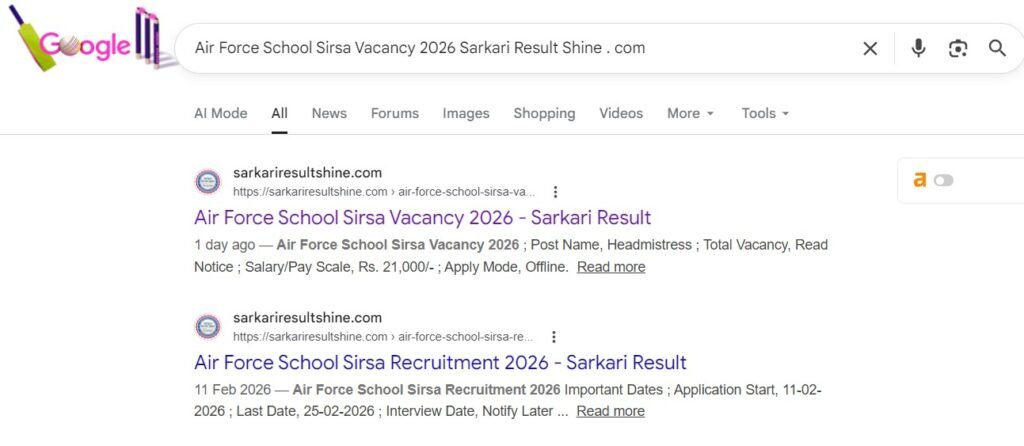Open options menu for Recruitment 2026 result
The height and width of the screenshot is (446, 1024).
[553, 337]
